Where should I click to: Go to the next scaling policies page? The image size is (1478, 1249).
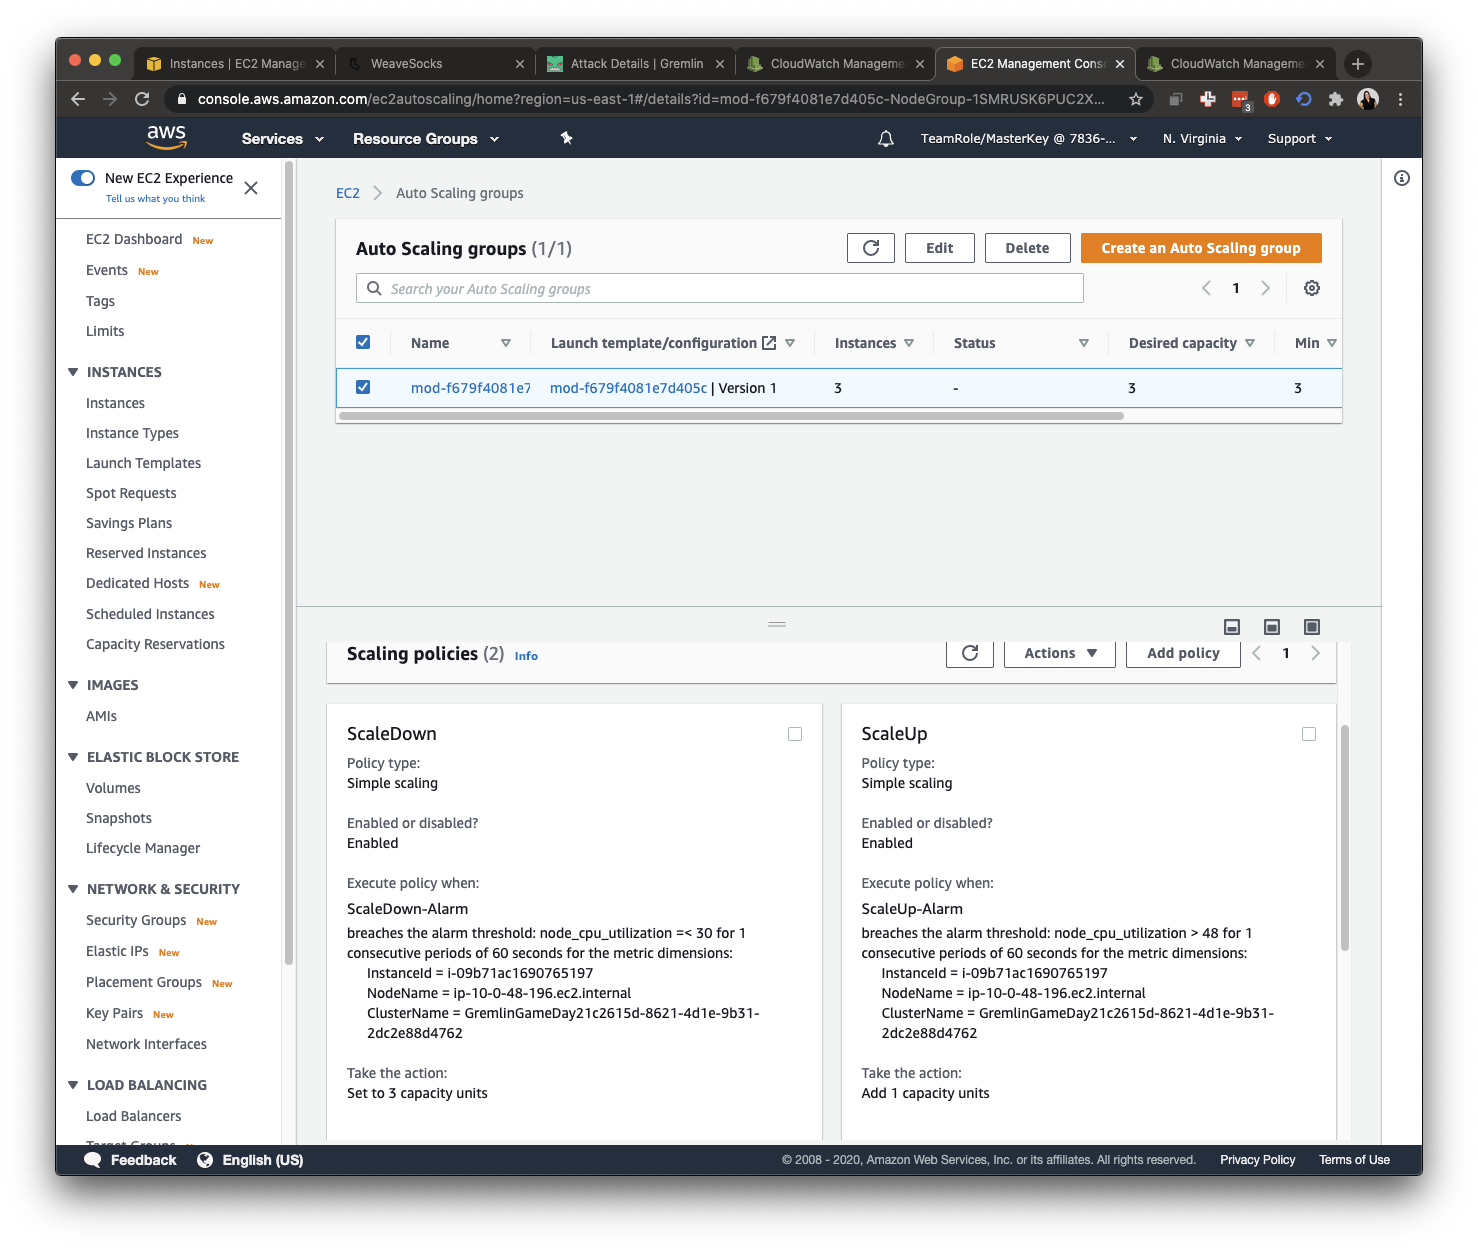(x=1315, y=653)
